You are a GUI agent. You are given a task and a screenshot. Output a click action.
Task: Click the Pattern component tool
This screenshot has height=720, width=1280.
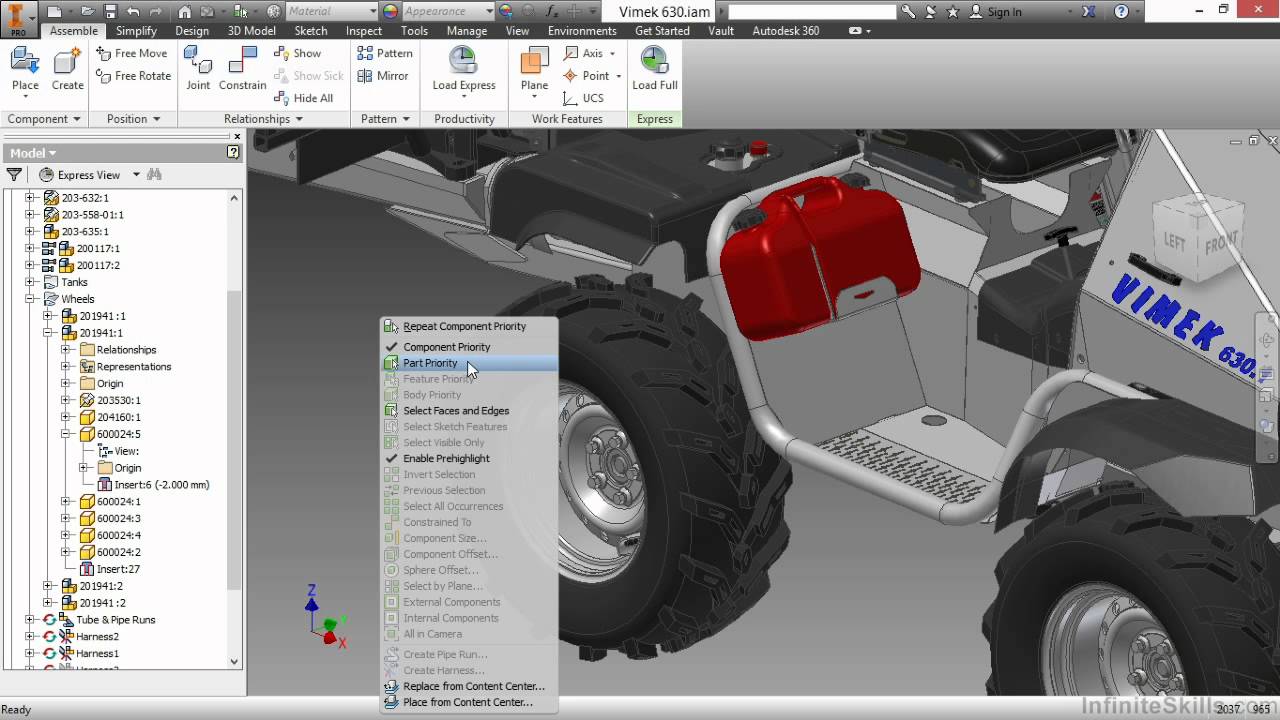point(385,53)
